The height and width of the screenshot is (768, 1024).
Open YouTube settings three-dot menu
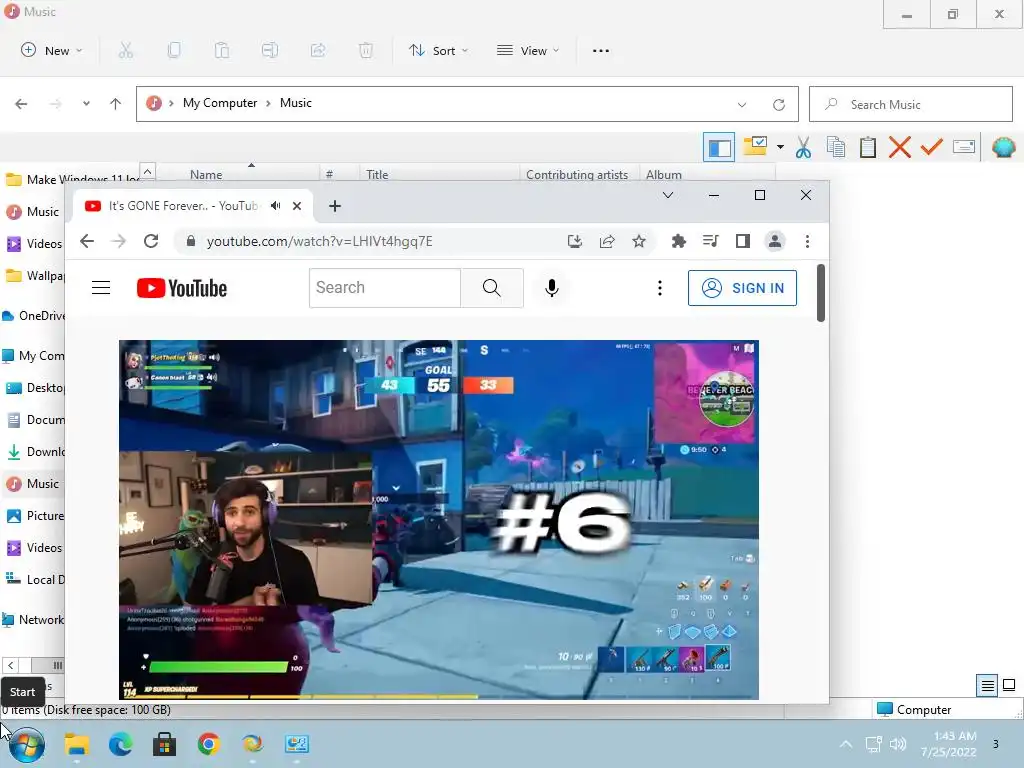660,288
